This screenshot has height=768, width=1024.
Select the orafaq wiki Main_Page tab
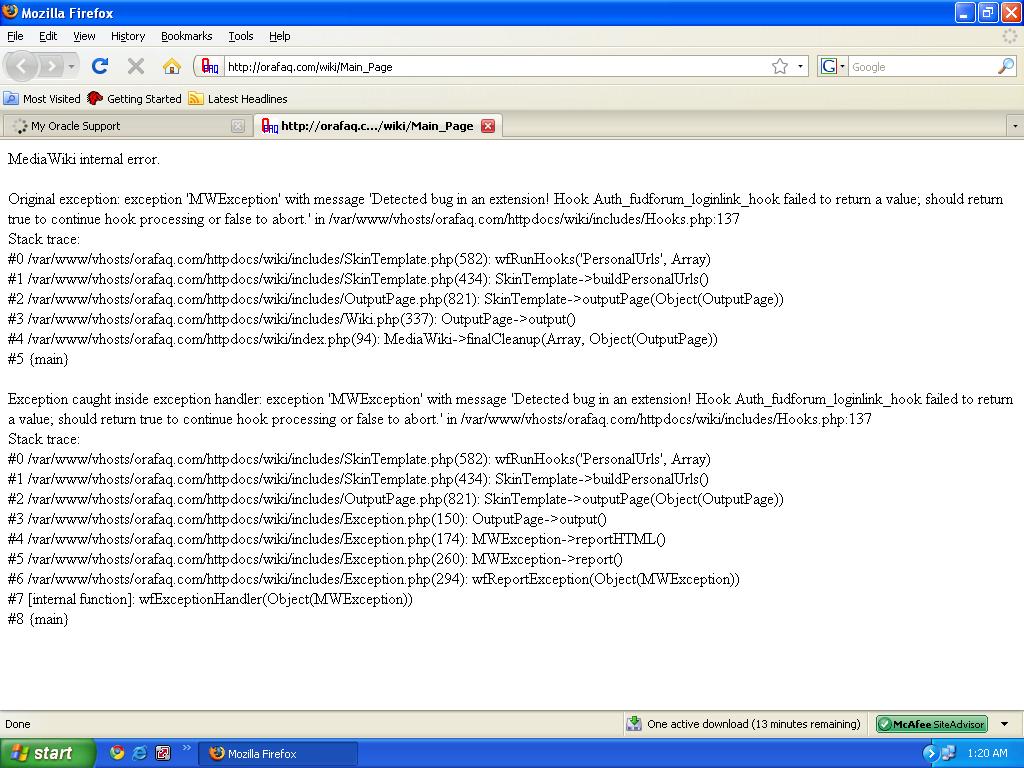pyautogui.click(x=377, y=126)
